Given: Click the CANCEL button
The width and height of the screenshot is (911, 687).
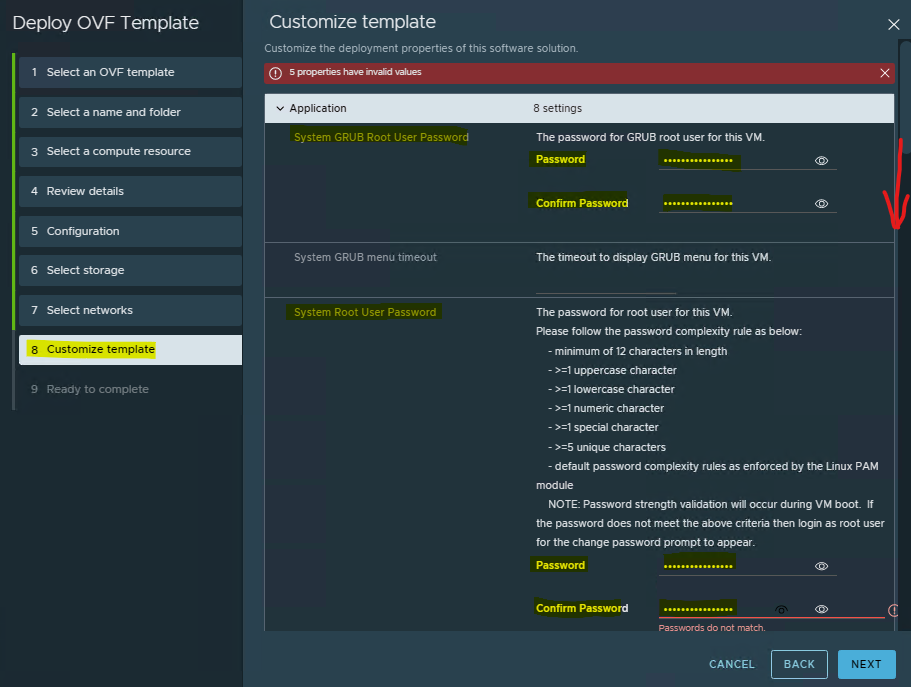Looking at the screenshot, I should click(731, 664).
